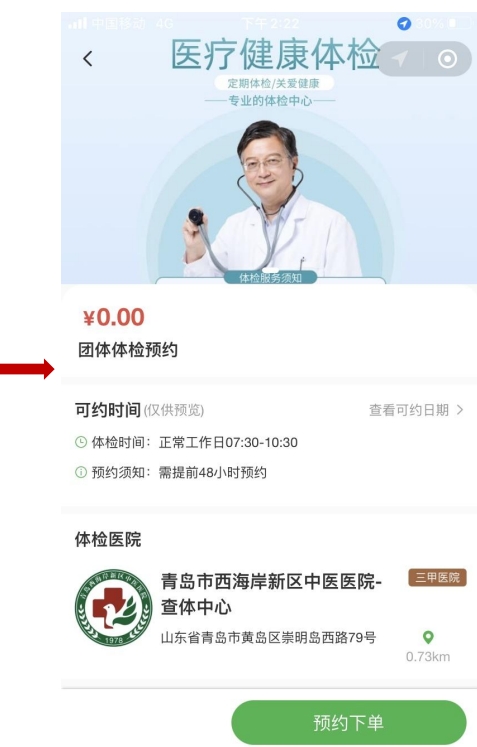
Task: Open the 体检服务须知 tab on banner
Action: (x=270, y=278)
